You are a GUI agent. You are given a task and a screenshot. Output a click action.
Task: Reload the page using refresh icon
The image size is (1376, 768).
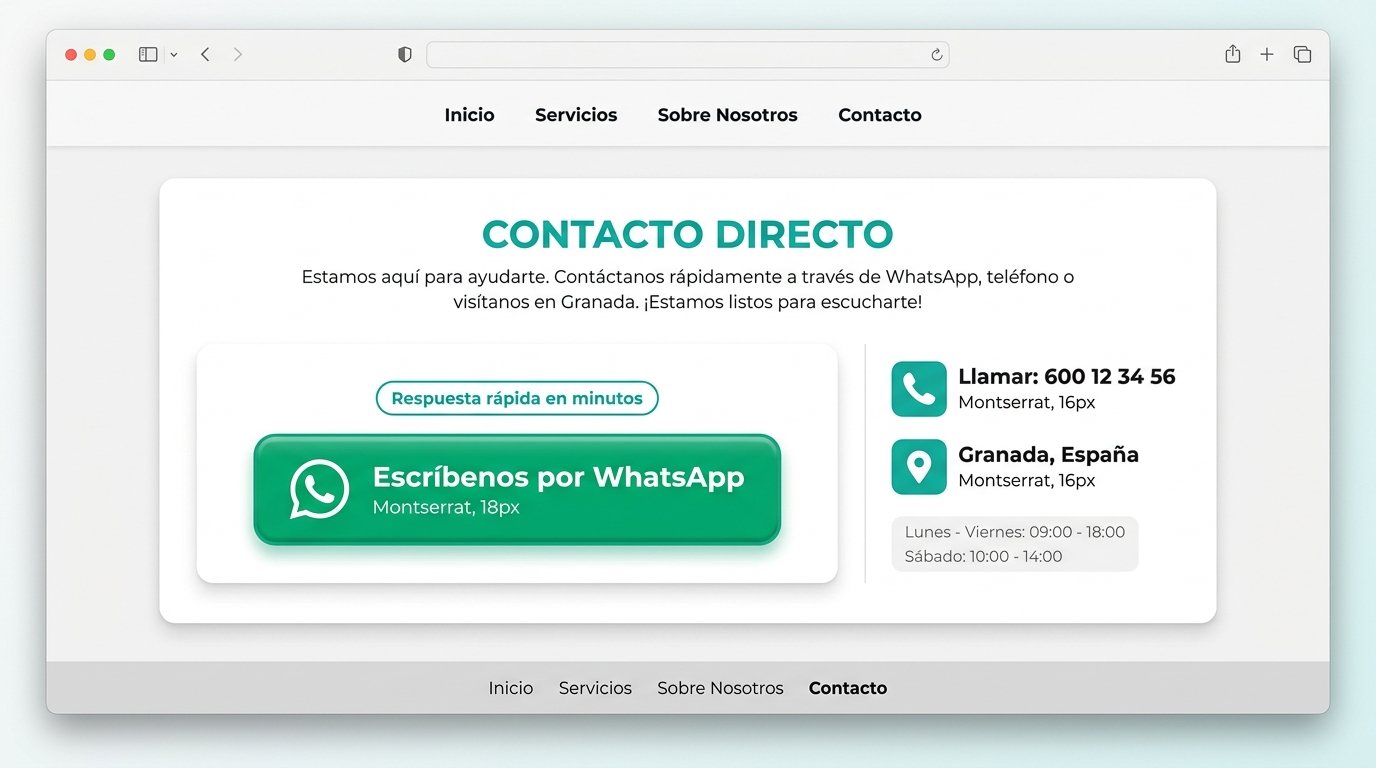pos(936,55)
